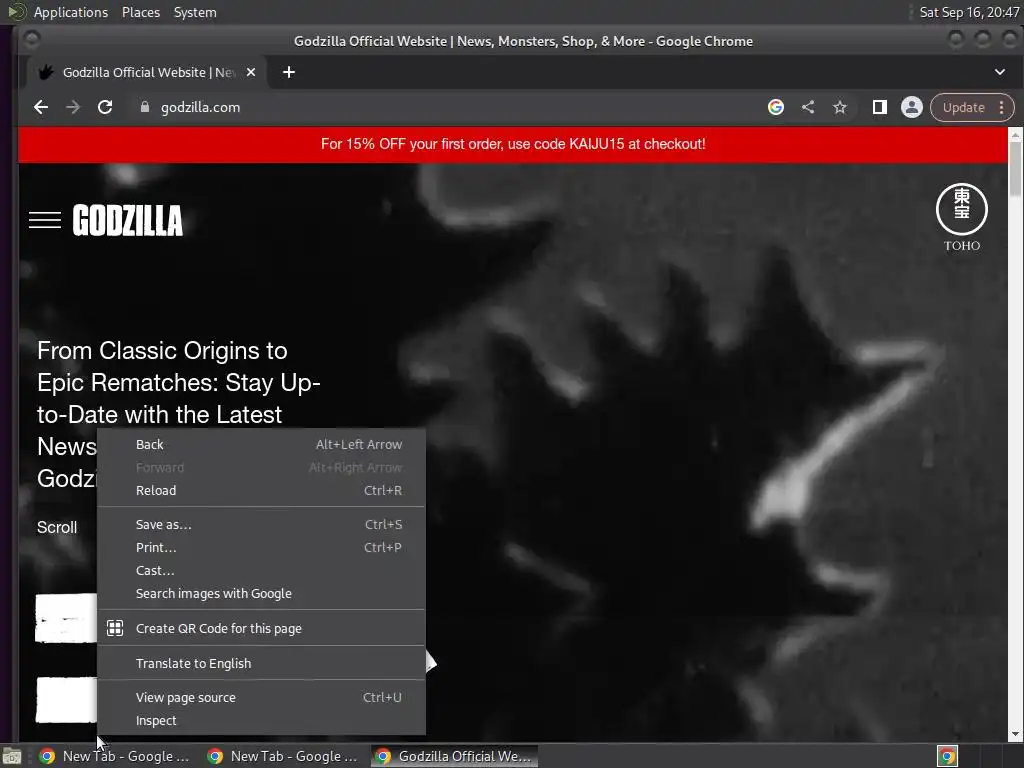Image resolution: width=1024 pixels, height=768 pixels.
Task: Open the Applications menu
Action: (71, 12)
